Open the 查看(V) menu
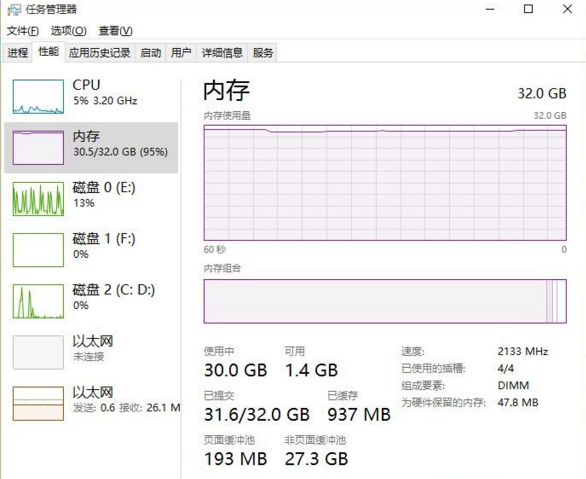The width and height of the screenshot is (586, 479). (x=115, y=31)
